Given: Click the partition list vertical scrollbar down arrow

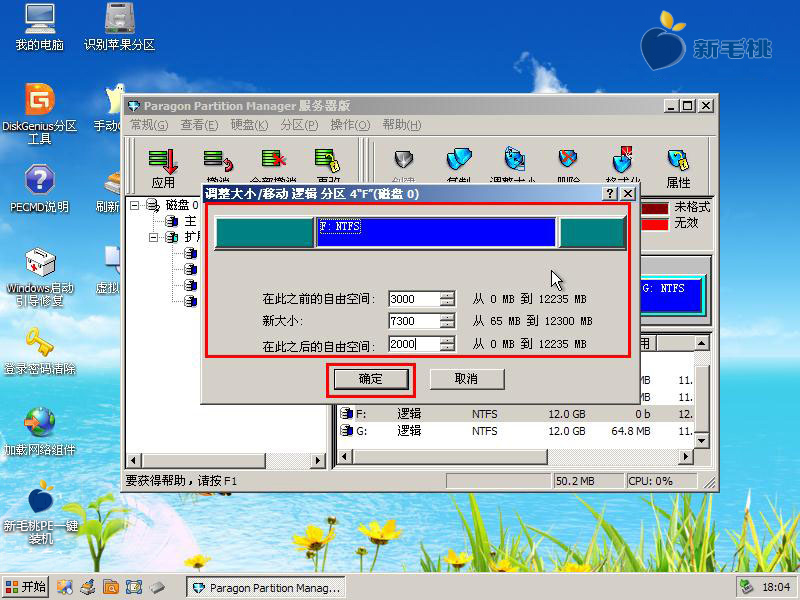Looking at the screenshot, I should pyautogui.click(x=702, y=440).
